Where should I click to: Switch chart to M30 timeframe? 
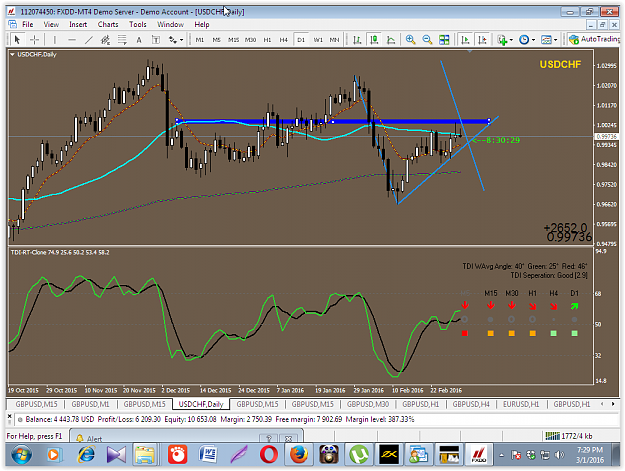tap(250, 40)
